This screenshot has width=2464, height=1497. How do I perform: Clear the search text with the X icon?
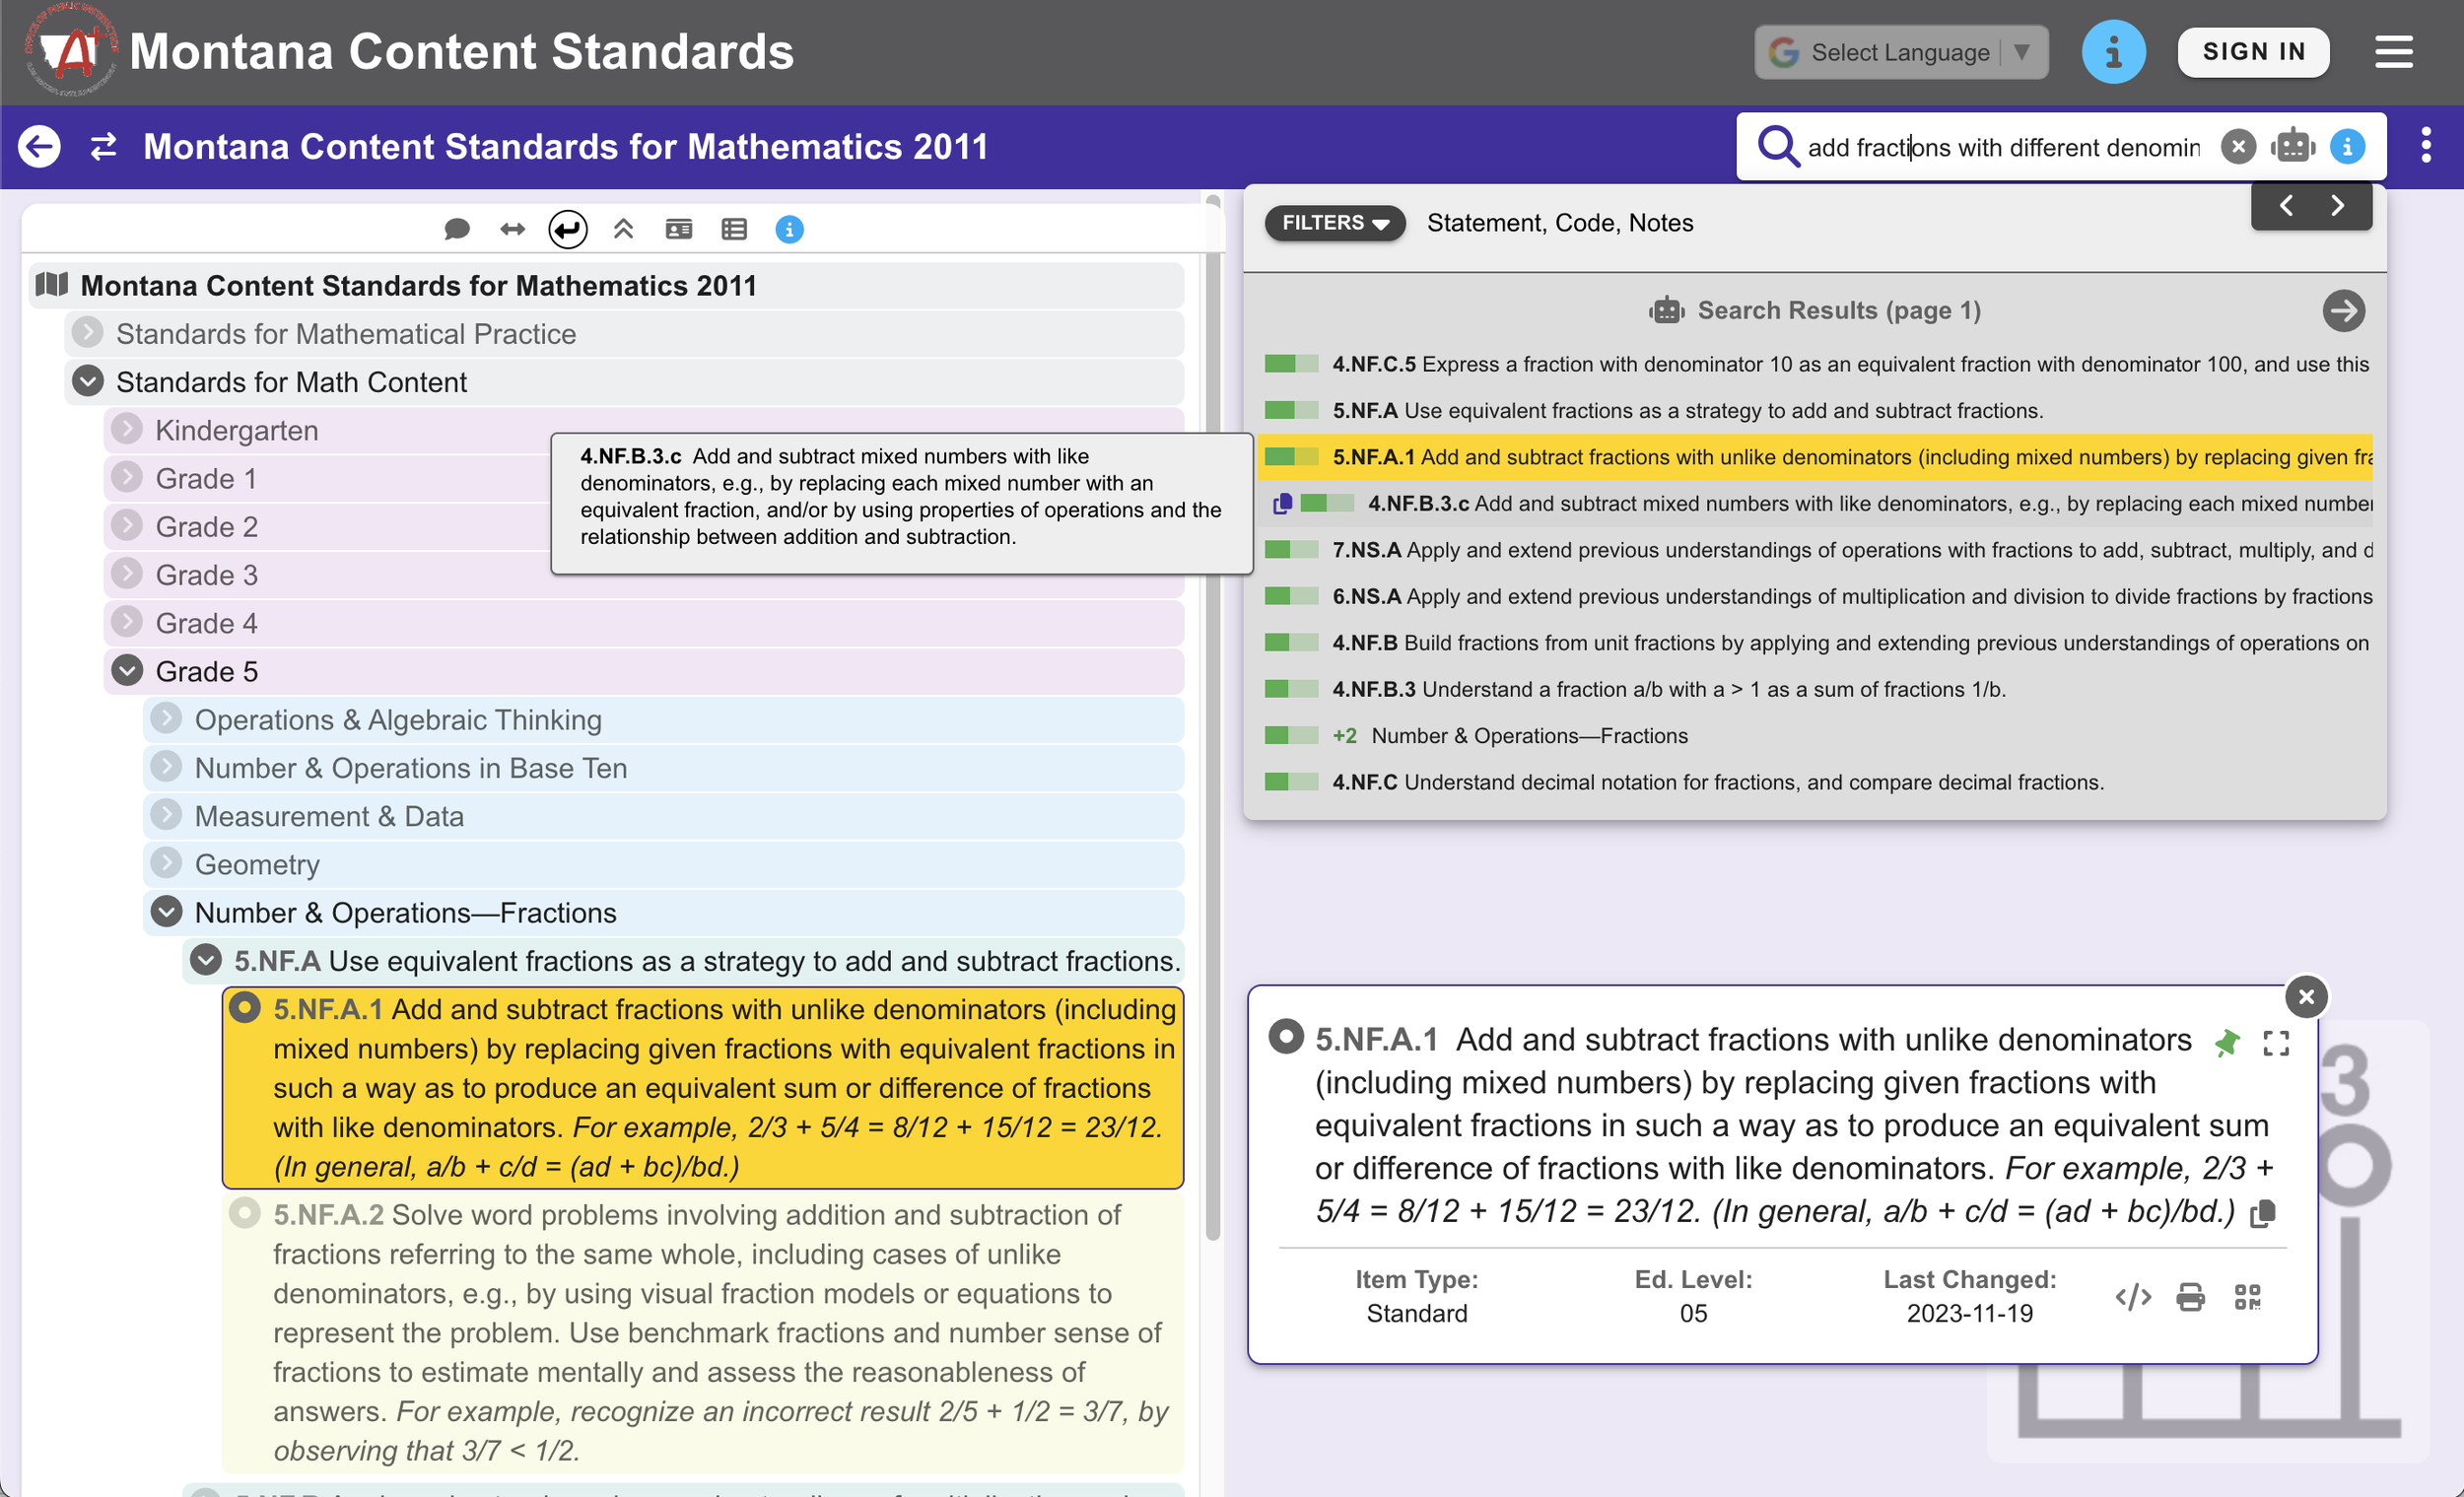(2238, 147)
